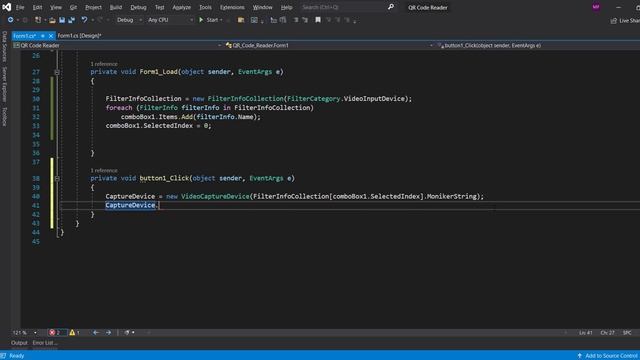
Task: Open the Any CPU platform dropdown
Action: coord(170,20)
